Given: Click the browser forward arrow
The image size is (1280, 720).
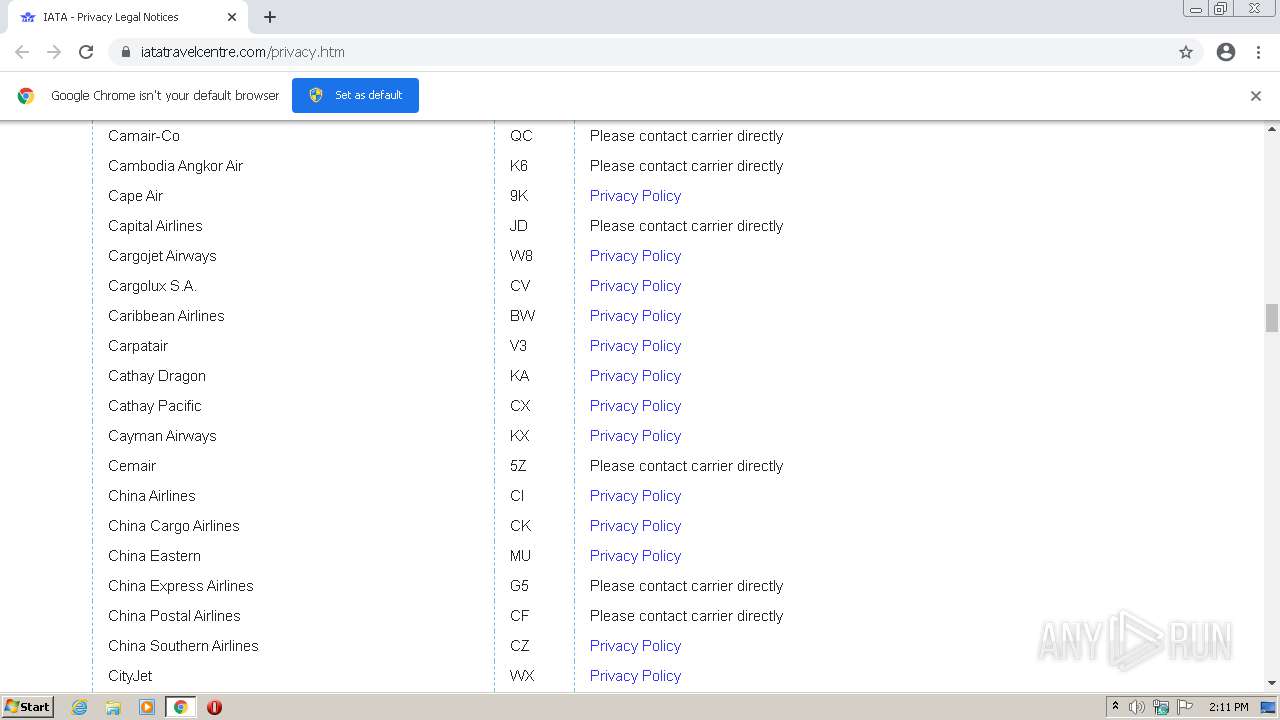Looking at the screenshot, I should 54,52.
